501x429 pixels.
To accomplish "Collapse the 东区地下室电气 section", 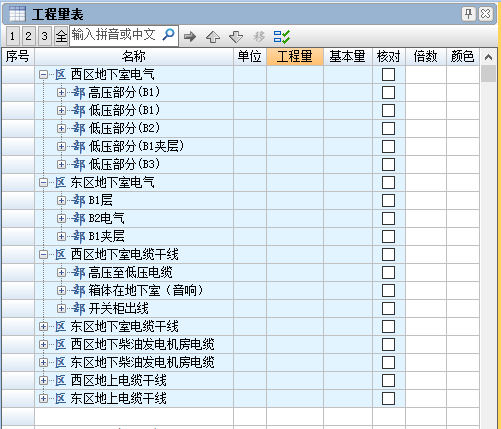I will 43,182.
